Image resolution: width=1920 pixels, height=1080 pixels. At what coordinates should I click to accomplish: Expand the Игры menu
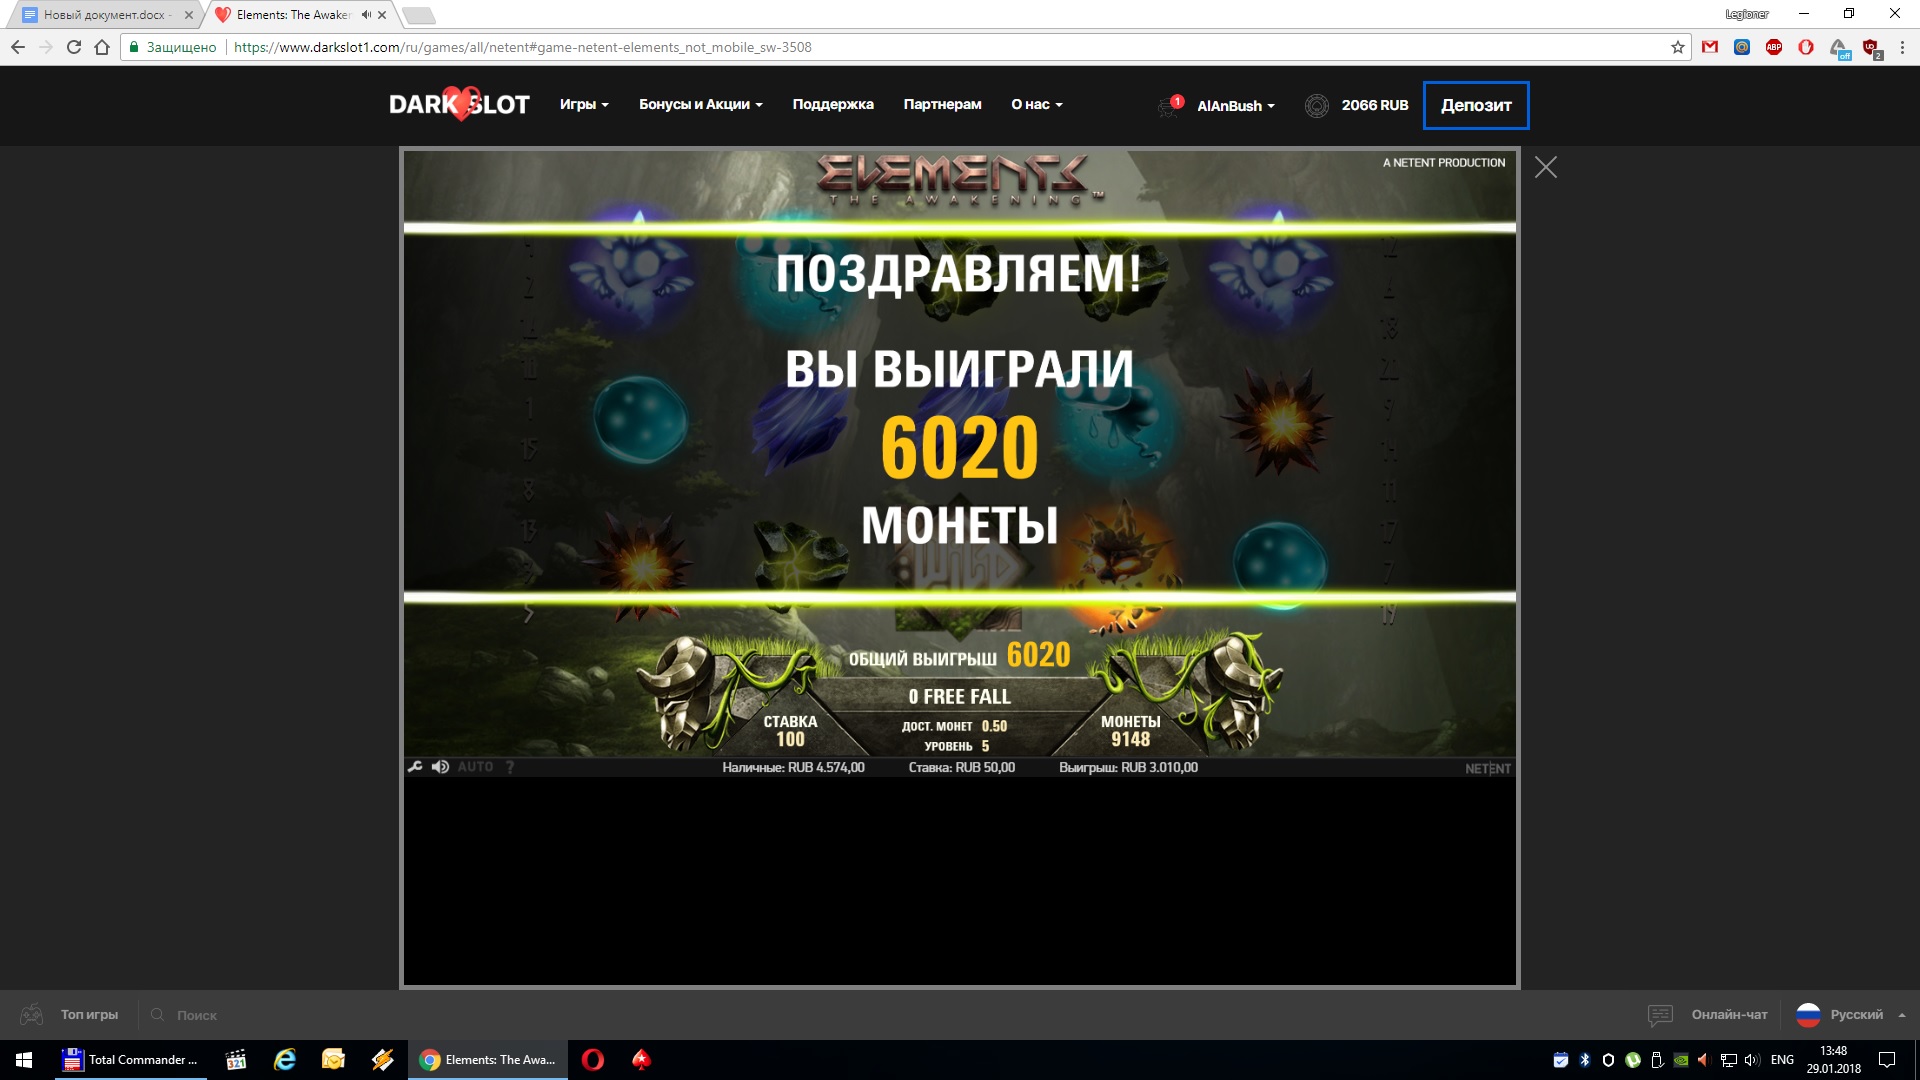(584, 104)
